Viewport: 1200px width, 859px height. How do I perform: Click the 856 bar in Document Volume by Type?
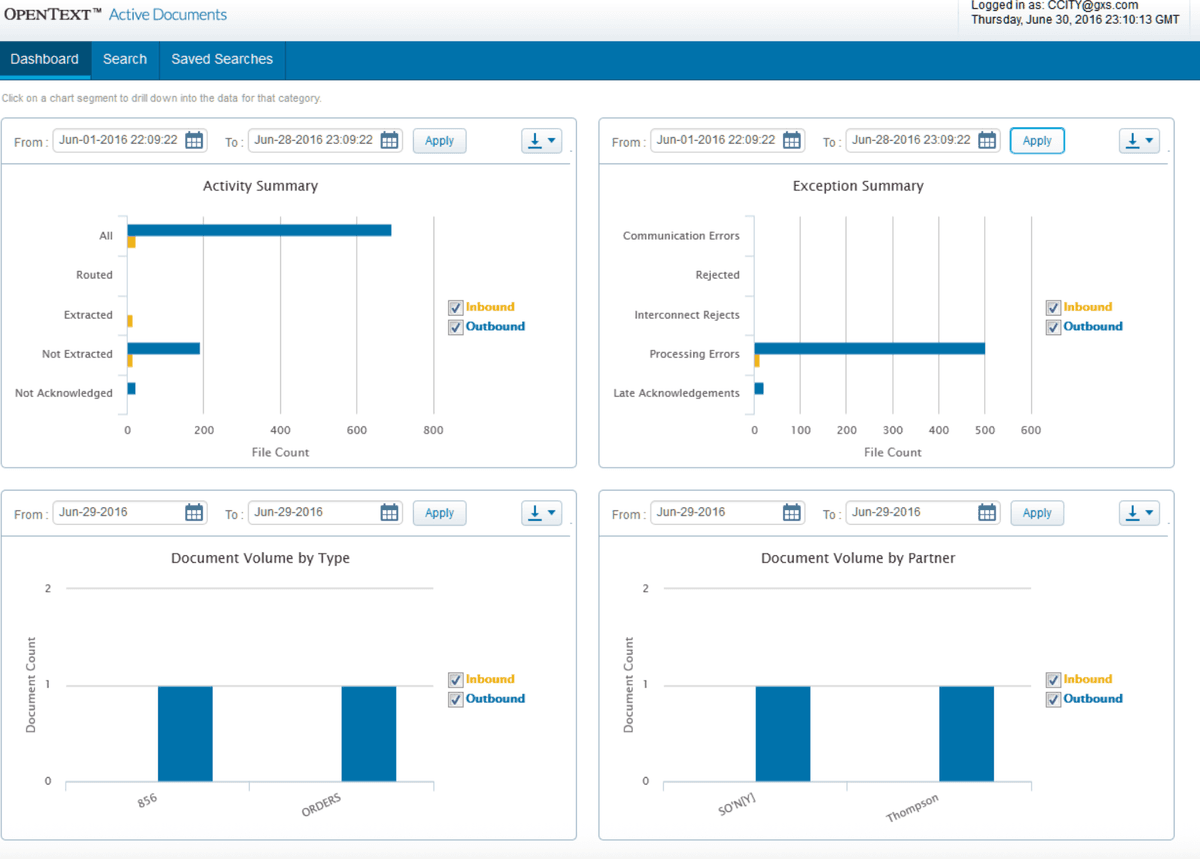tap(185, 730)
